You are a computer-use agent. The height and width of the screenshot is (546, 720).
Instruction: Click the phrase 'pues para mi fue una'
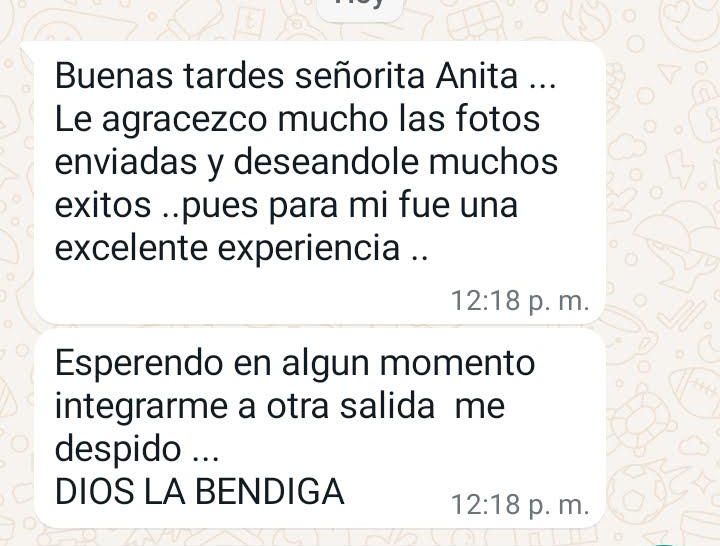350,205
